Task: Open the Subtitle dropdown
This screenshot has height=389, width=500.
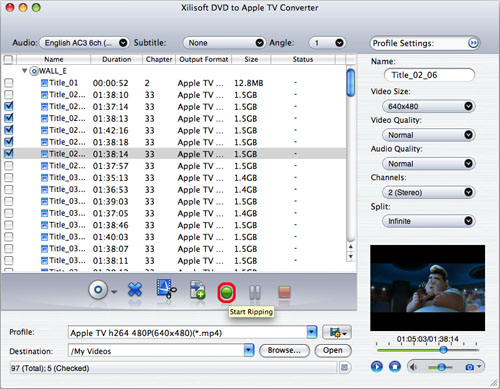Action: pos(224,43)
